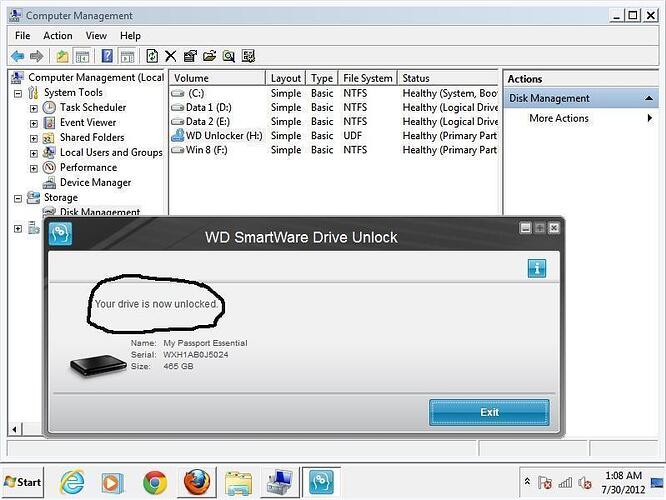This screenshot has height=500, width=666.
Task: Click the tree pane left scroll arrow
Action: (x=15, y=429)
